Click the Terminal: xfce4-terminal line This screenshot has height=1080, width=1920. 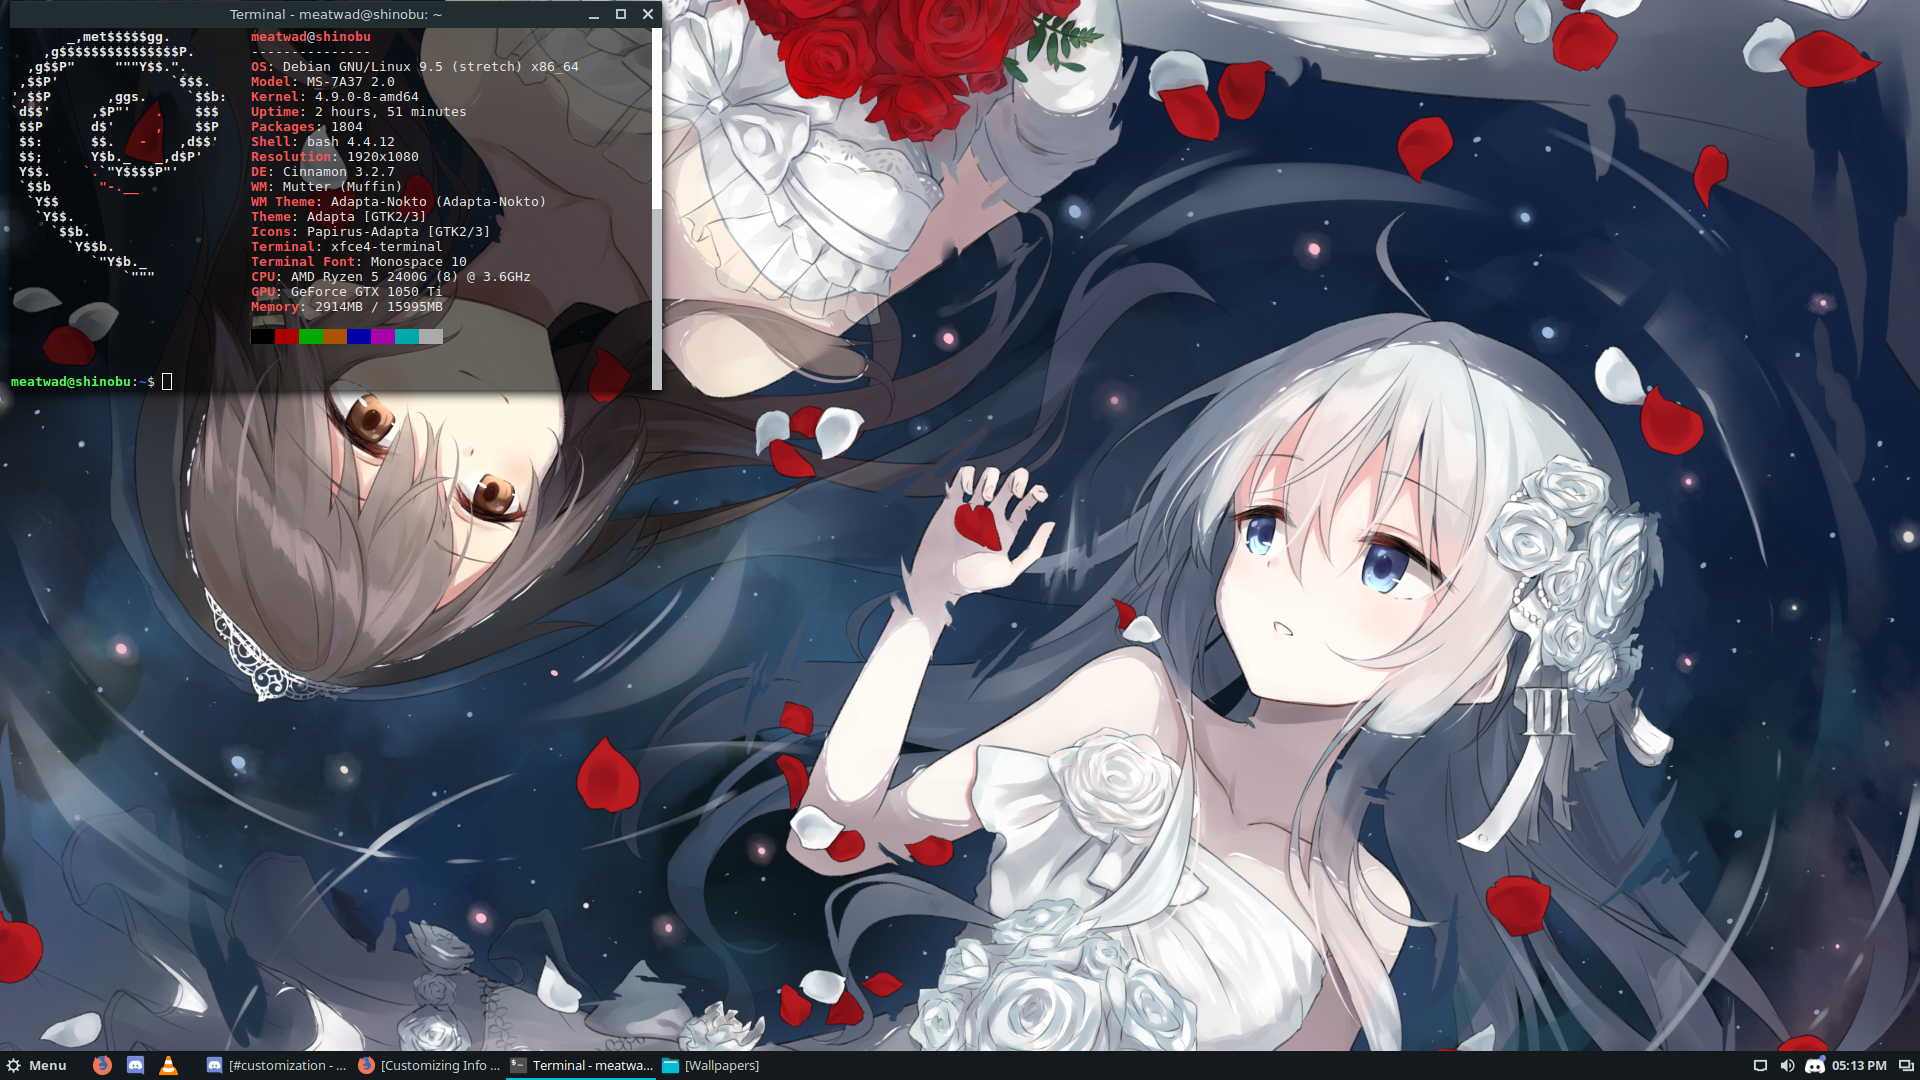[347, 247]
